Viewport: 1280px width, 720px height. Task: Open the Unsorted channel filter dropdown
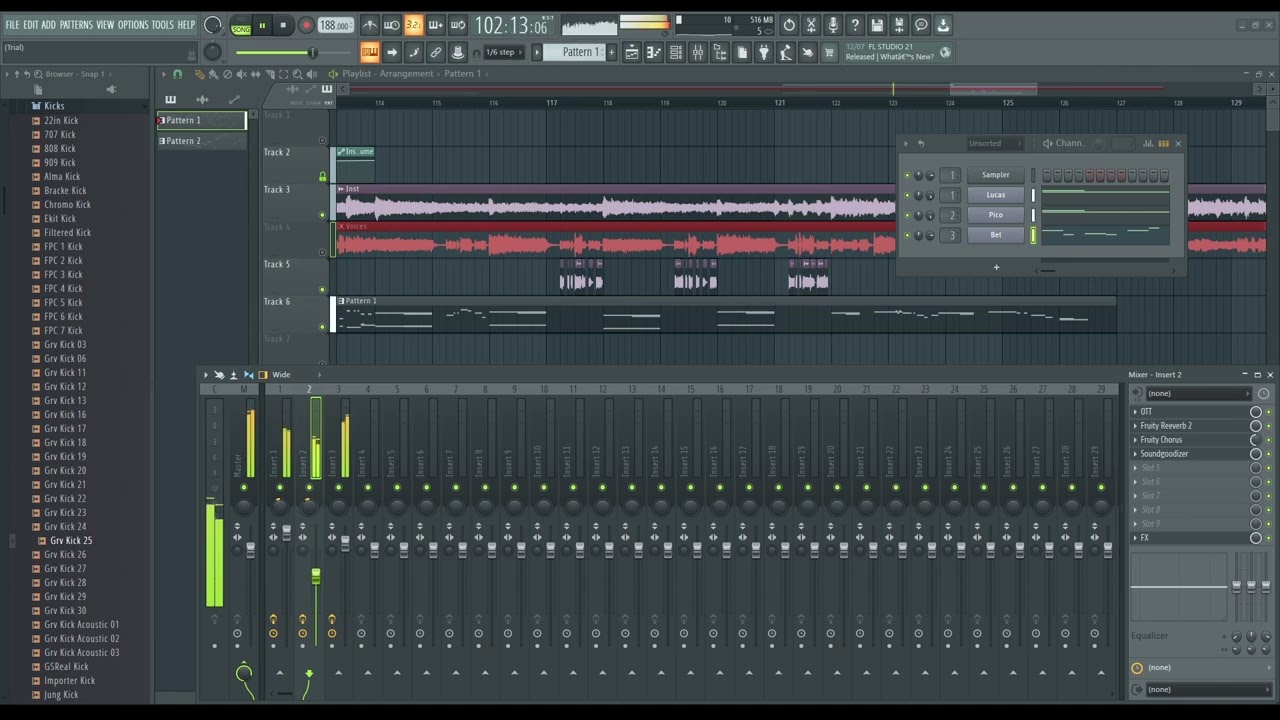996,143
